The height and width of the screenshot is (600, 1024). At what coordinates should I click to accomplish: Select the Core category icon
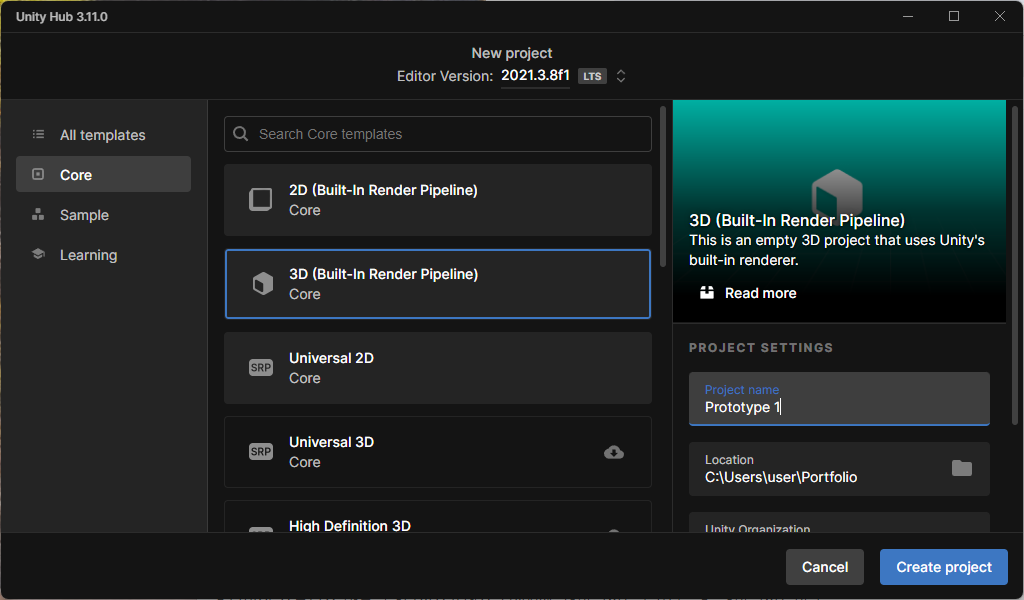coord(39,174)
